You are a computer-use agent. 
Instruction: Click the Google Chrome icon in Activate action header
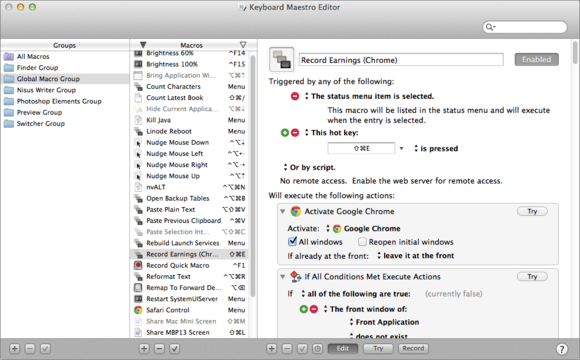[296, 211]
